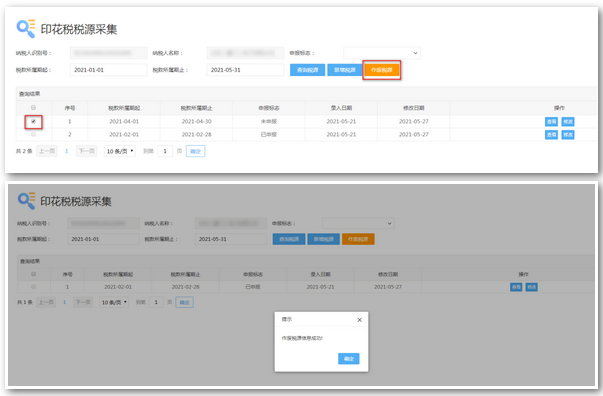Click the go-to-page input in the dimmed pagination

156,303
